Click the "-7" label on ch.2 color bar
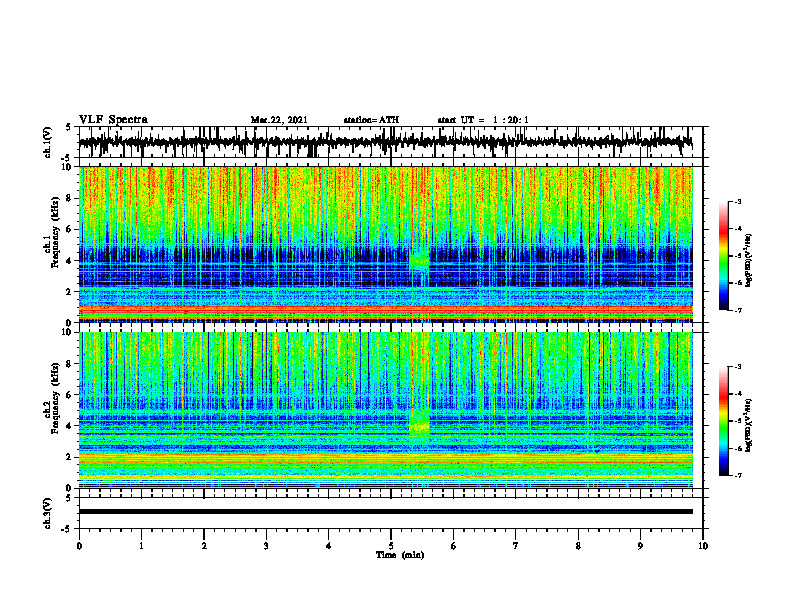792x612 pixels. (x=737, y=475)
